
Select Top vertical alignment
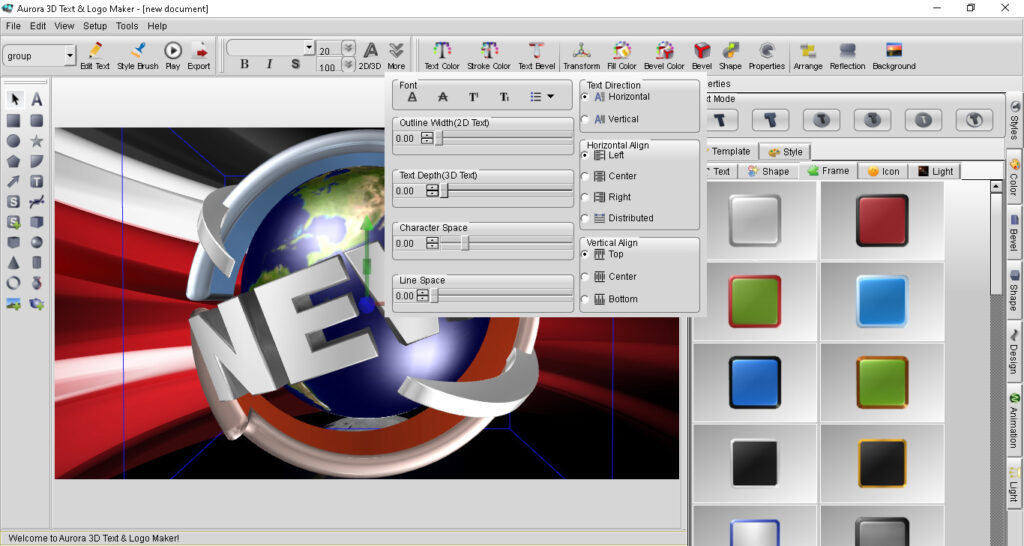pyautogui.click(x=603, y=255)
